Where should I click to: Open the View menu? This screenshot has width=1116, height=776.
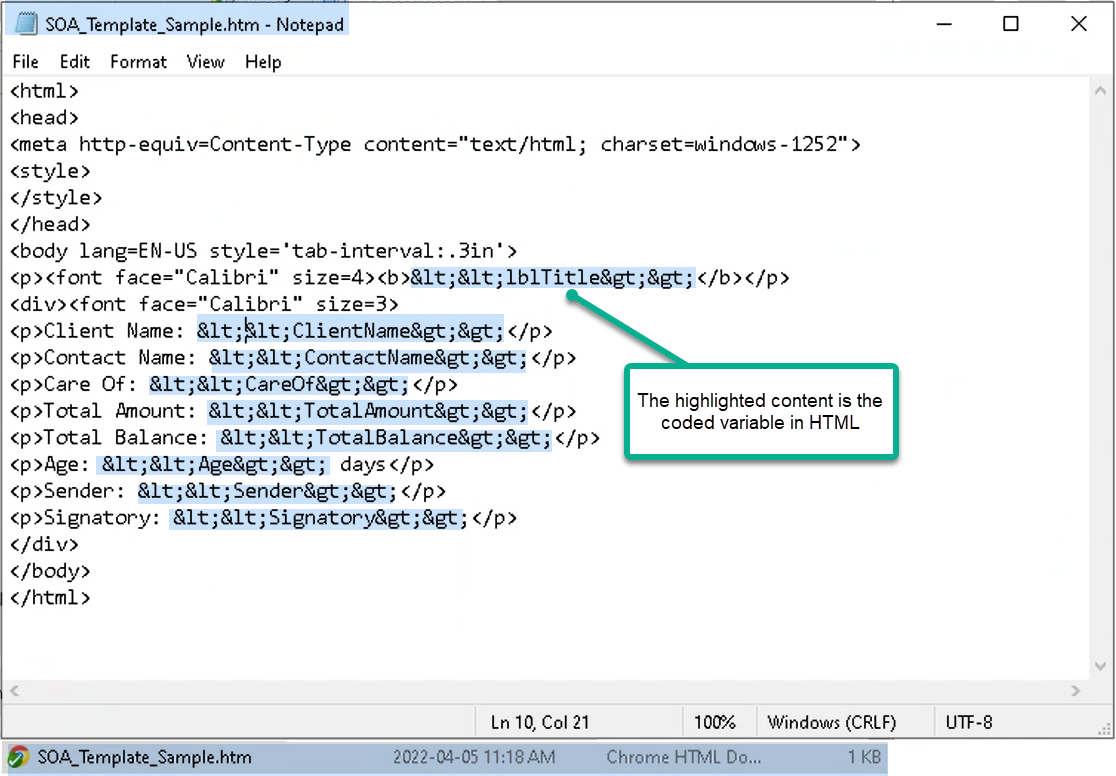click(x=206, y=62)
